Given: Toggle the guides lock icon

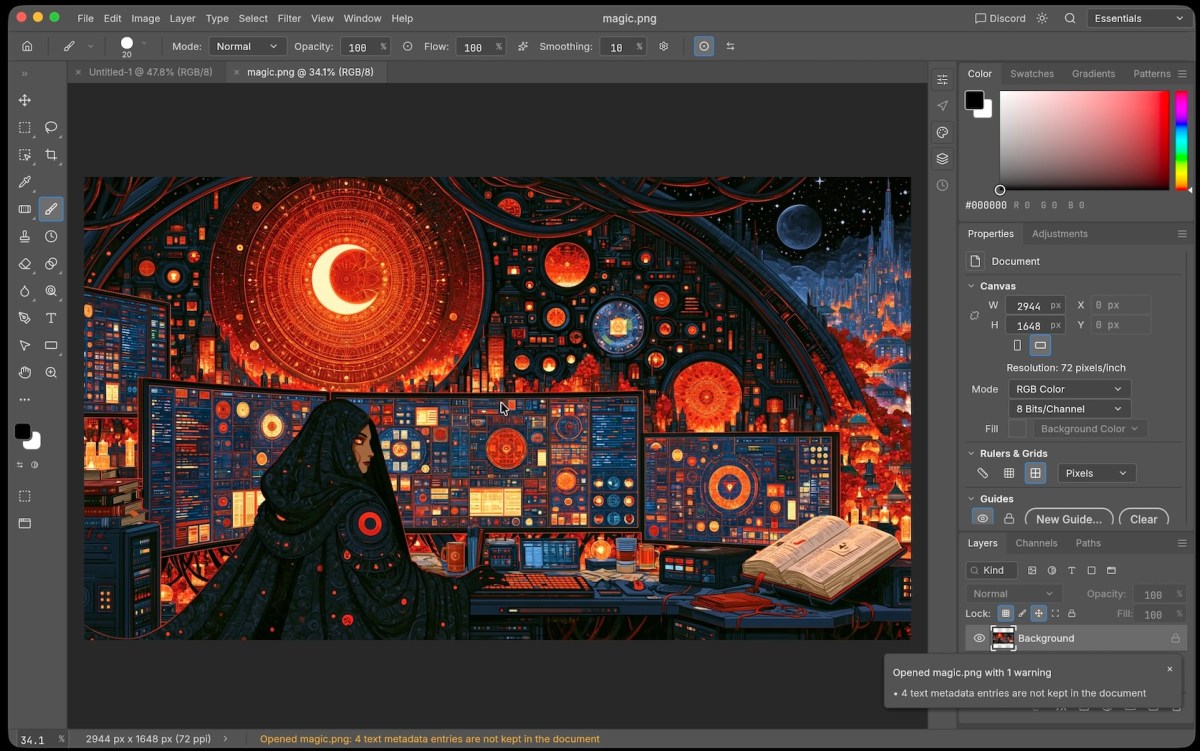Looking at the screenshot, I should (x=1009, y=519).
